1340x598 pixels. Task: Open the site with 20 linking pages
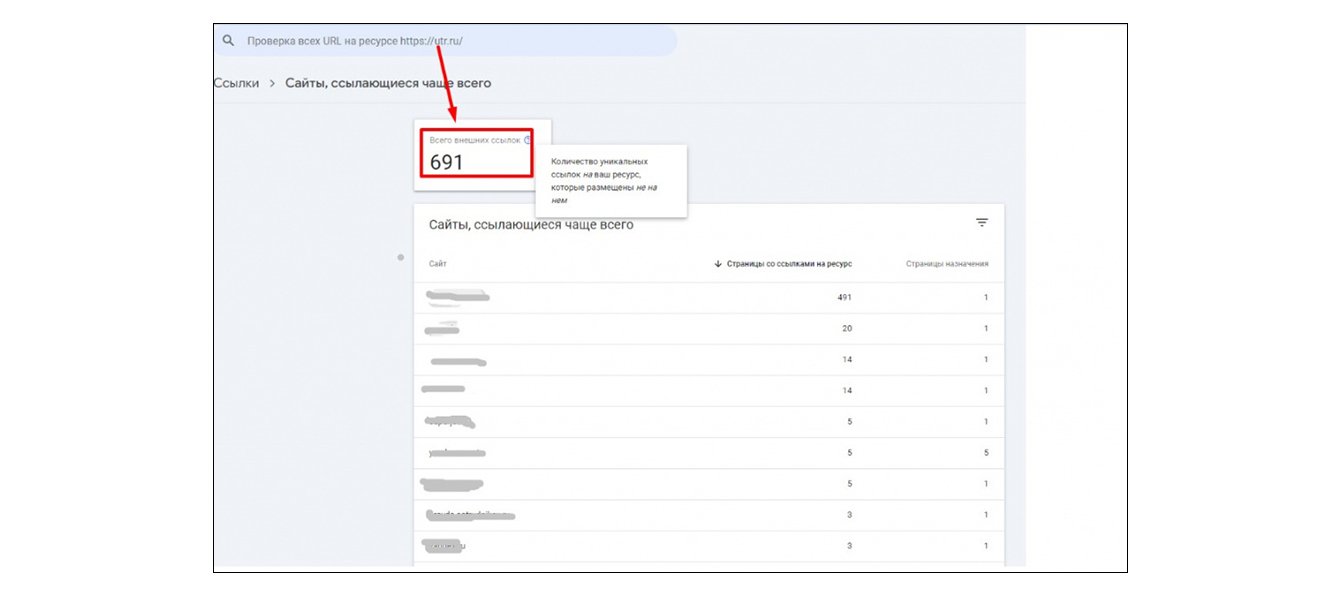click(x=442, y=328)
